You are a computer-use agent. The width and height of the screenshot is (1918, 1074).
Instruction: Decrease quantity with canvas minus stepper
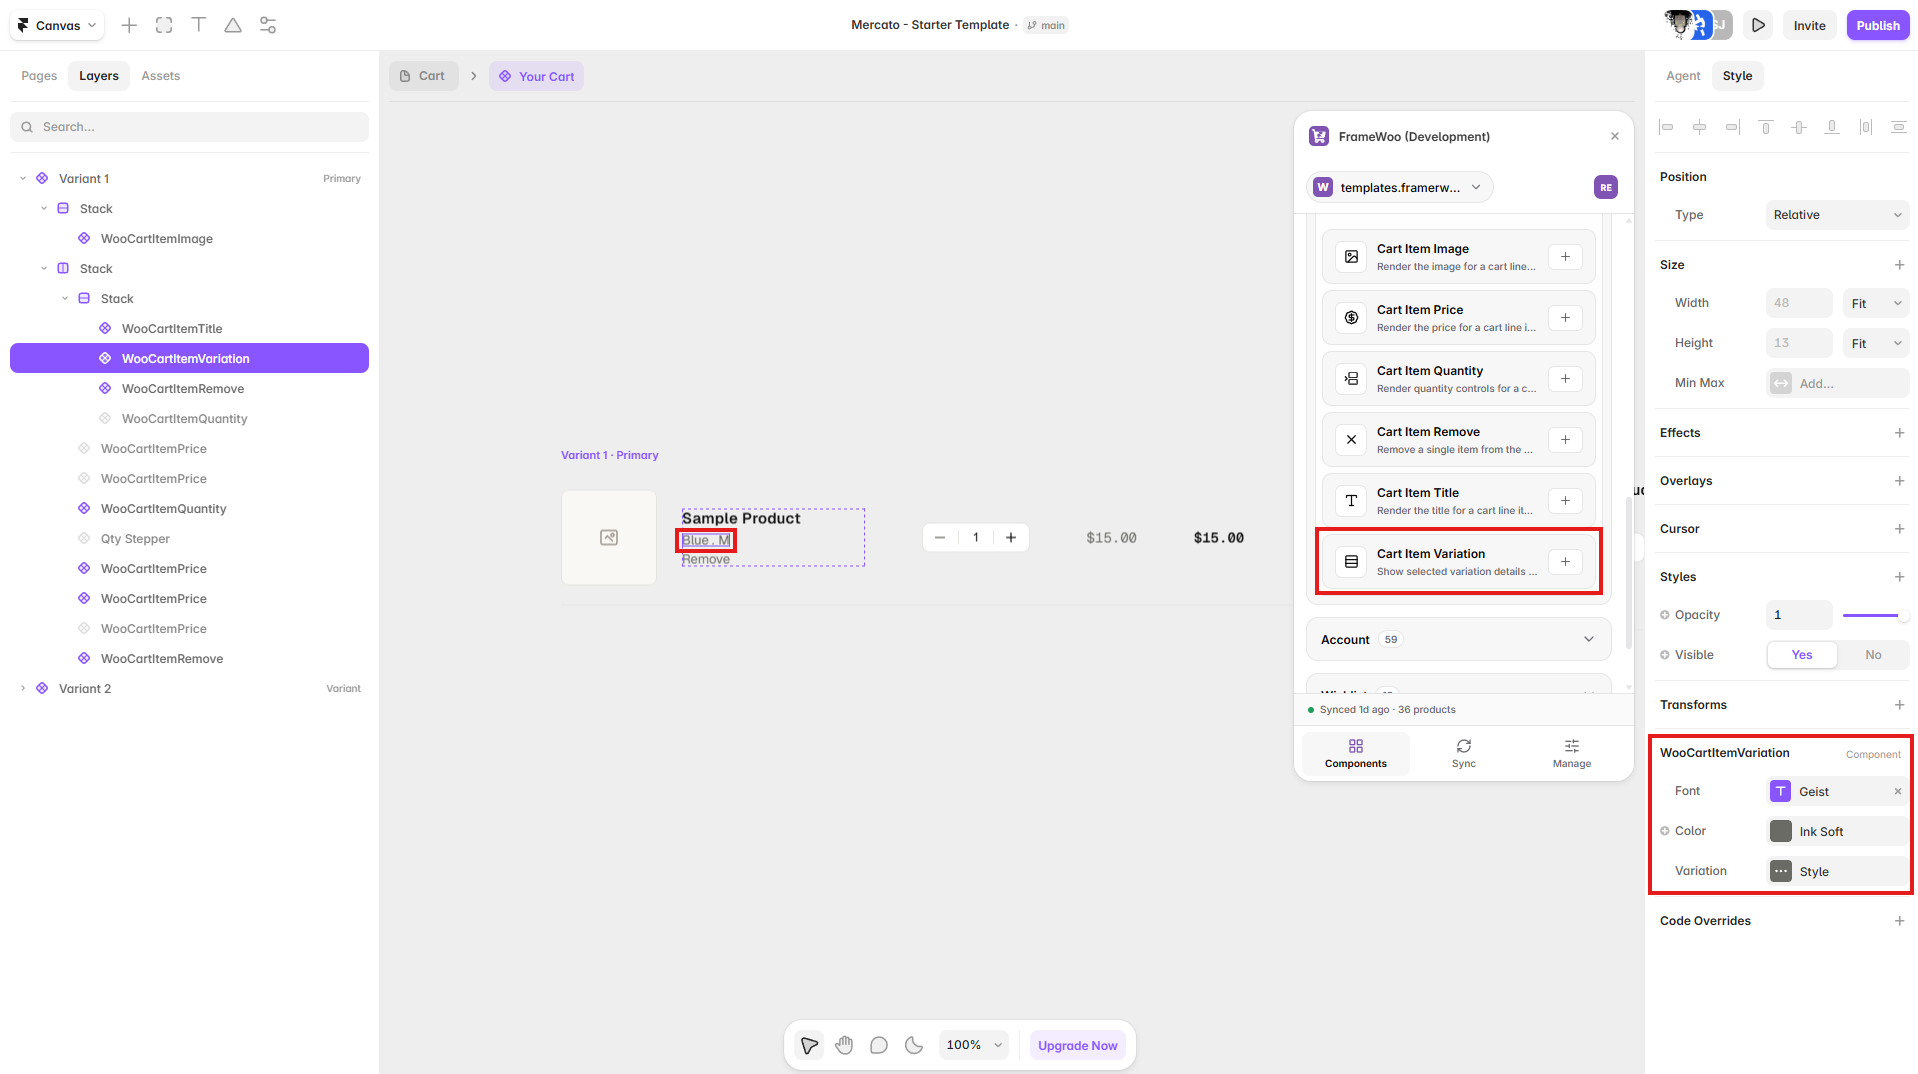940,538
